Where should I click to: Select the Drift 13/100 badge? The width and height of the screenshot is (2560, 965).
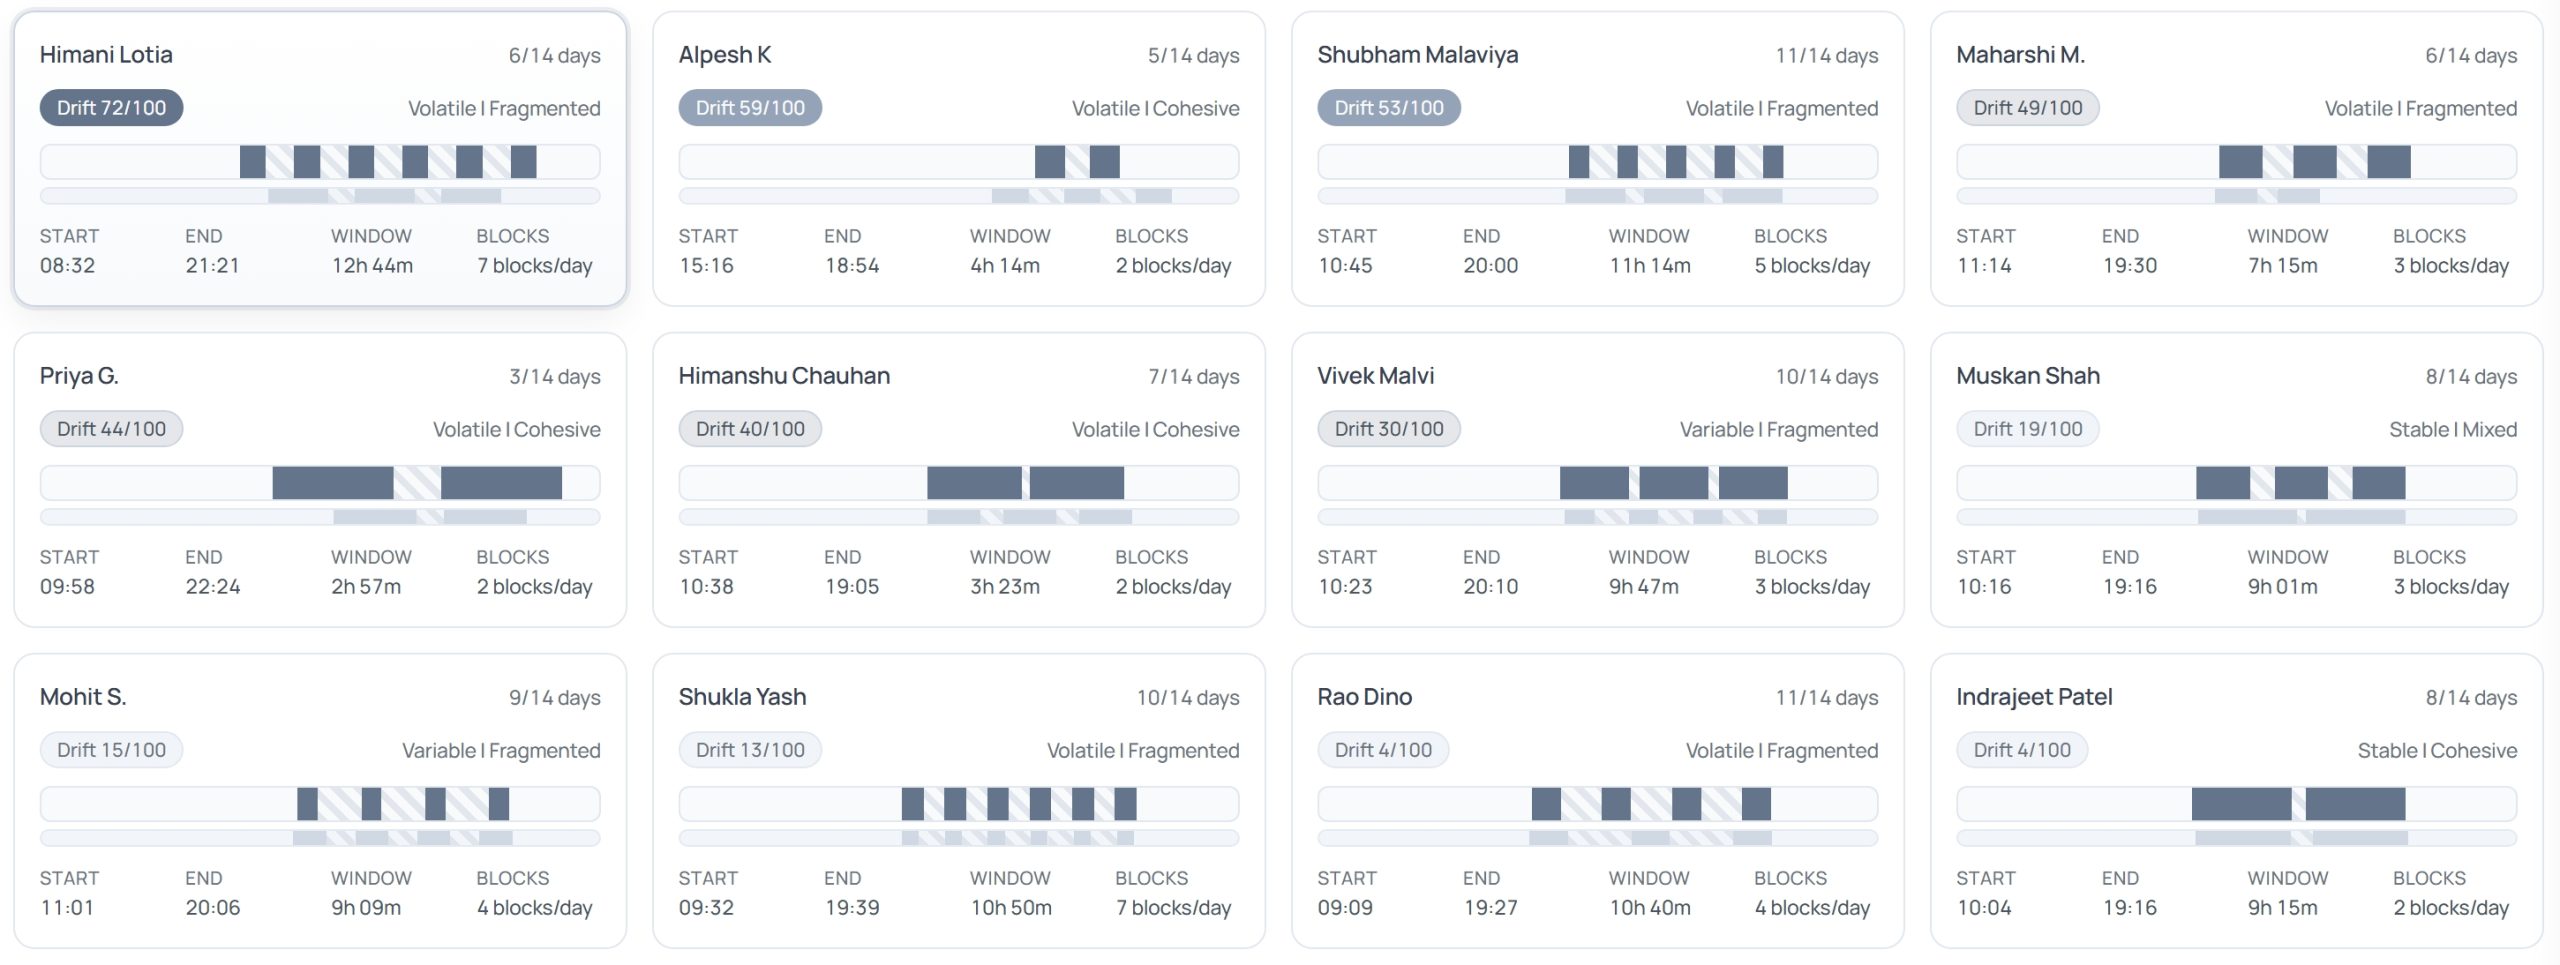[750, 750]
